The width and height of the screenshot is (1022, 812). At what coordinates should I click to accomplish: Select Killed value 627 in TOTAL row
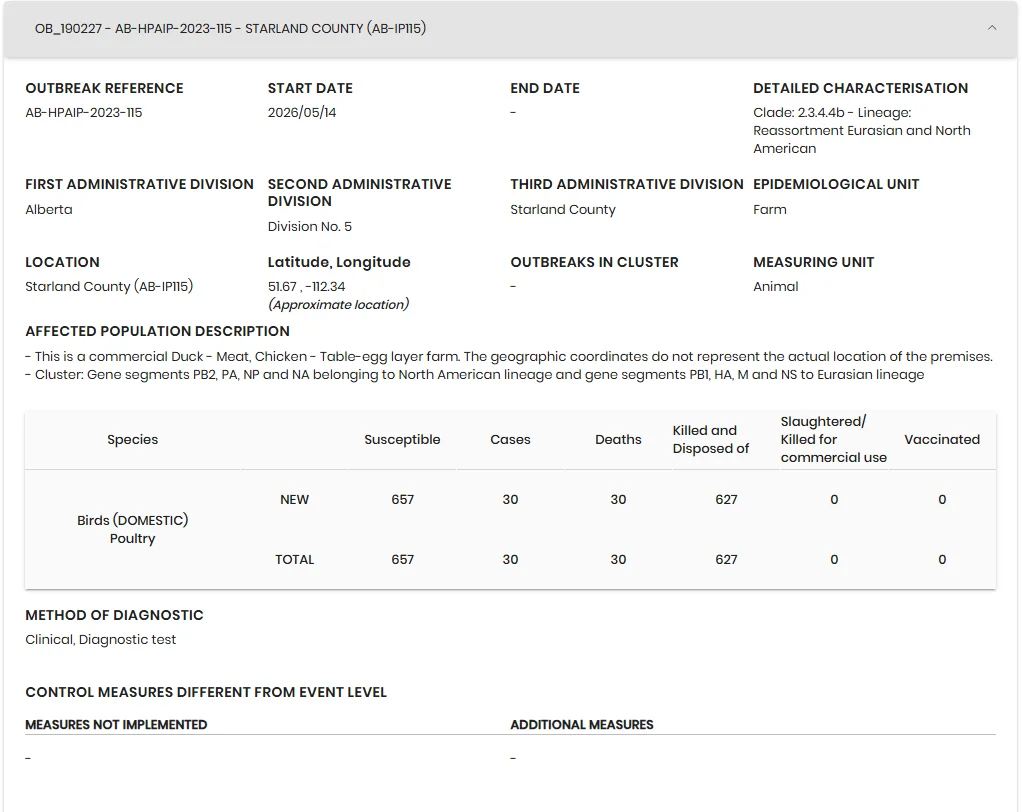(726, 560)
